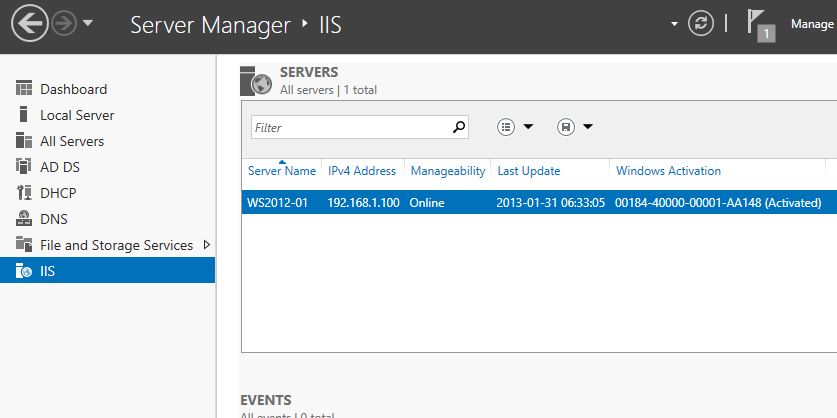Screen dimensions: 837x418
Task: Open the save query dropdown arrow
Action: (588, 127)
